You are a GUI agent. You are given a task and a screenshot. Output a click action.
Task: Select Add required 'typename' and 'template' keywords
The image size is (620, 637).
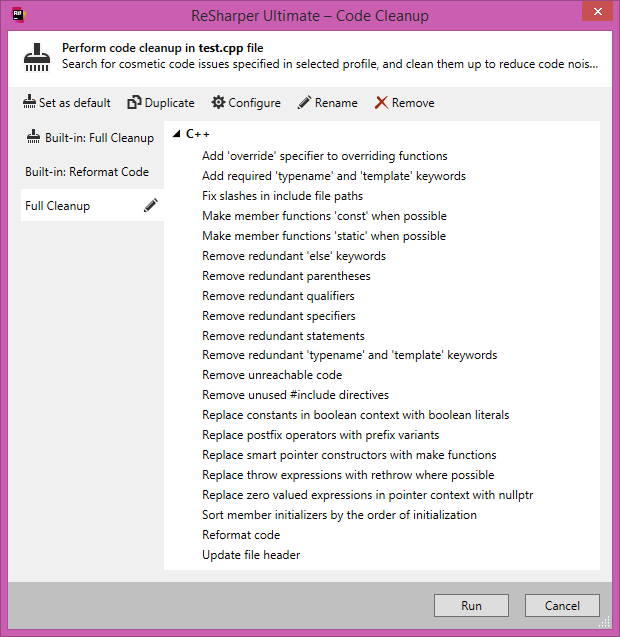pos(334,176)
